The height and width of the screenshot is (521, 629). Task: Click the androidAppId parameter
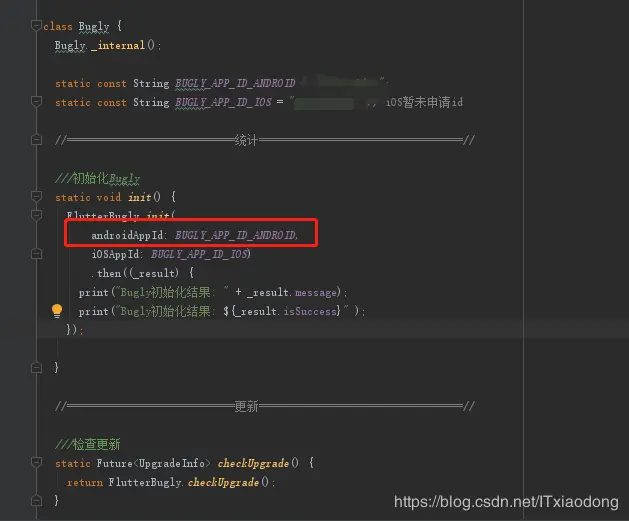(x=128, y=235)
